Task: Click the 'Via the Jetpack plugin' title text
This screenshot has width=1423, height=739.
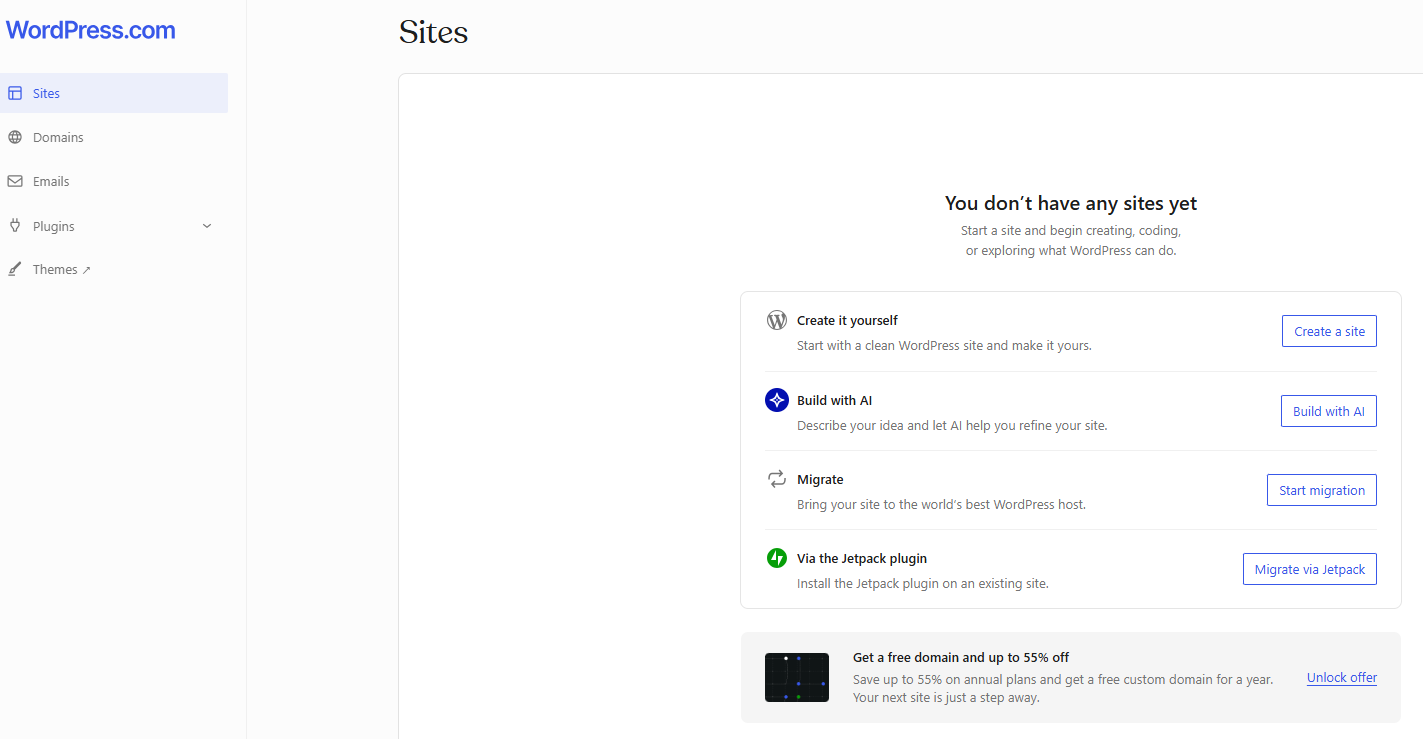Action: point(862,558)
